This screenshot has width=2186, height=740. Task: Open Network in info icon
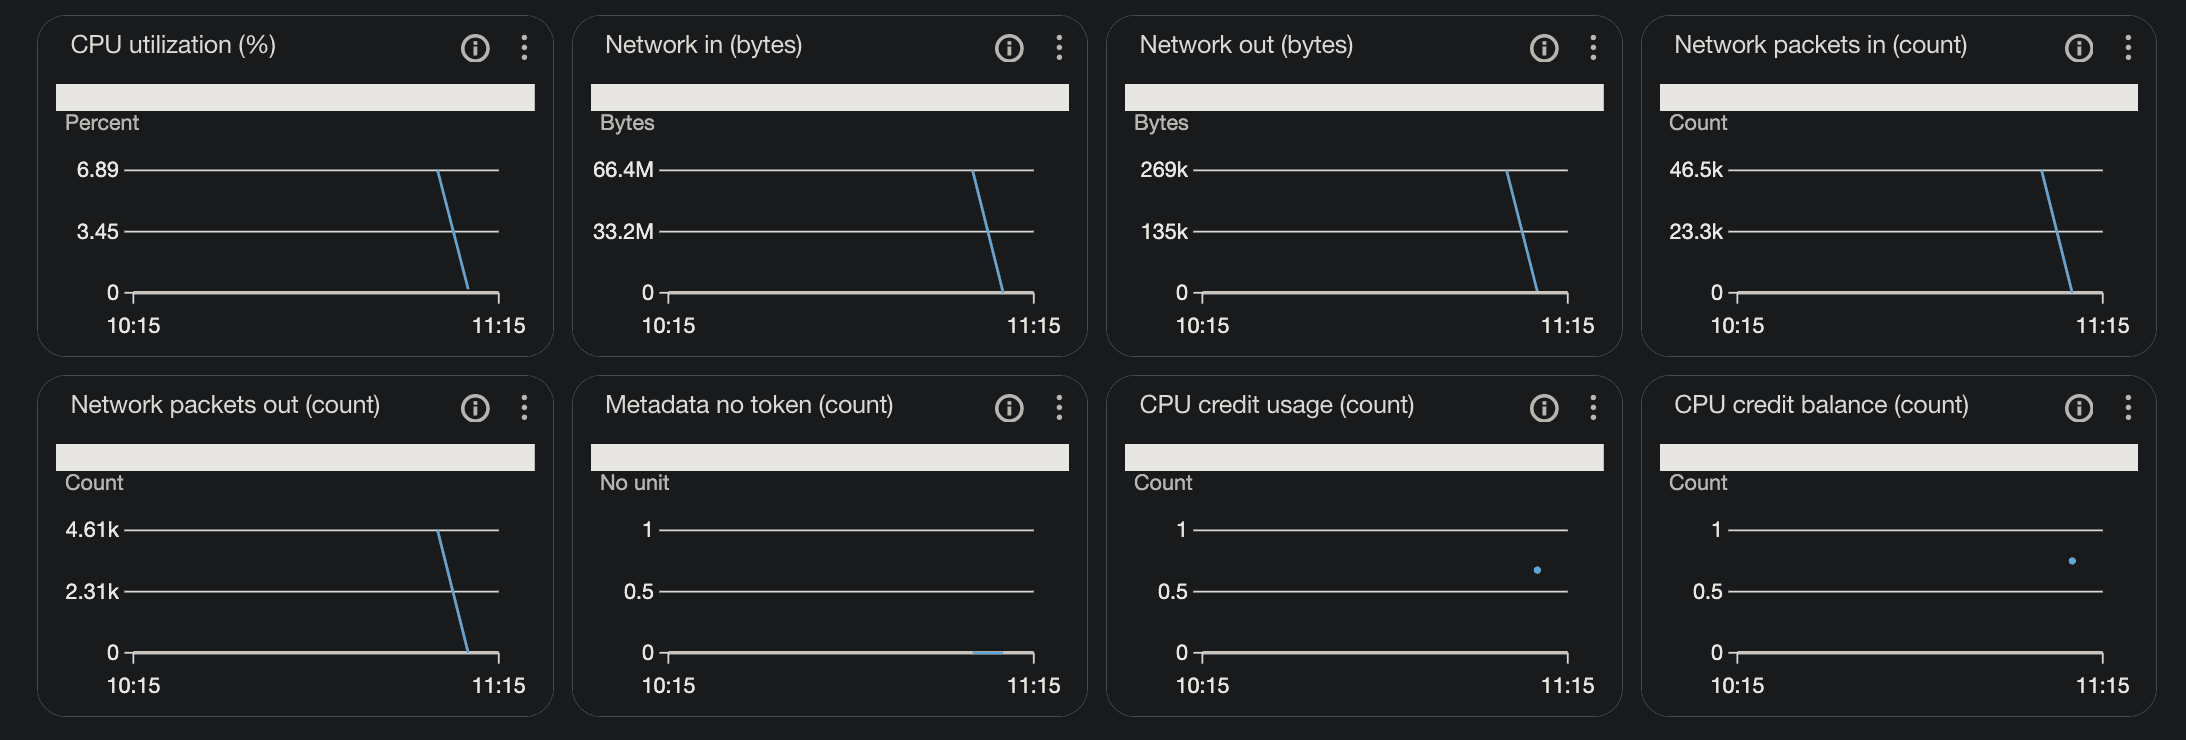coord(1009,48)
